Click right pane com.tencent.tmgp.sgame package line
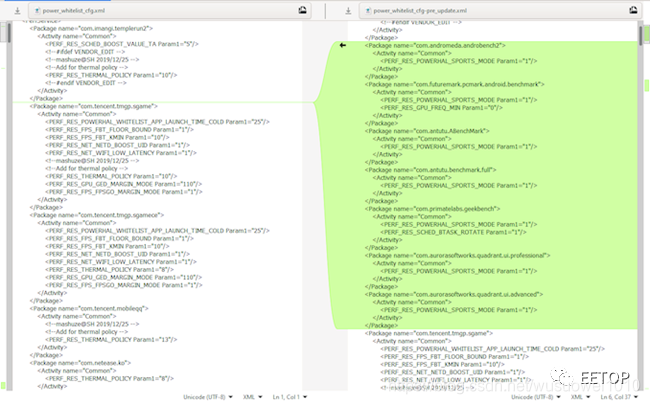 [x=429, y=333]
